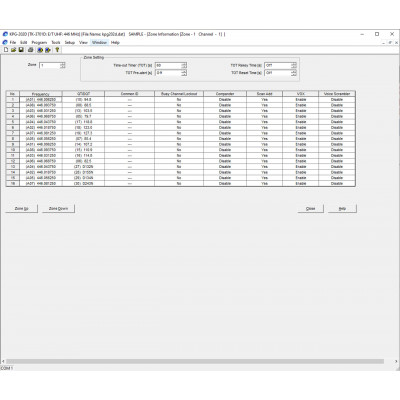Click the Print toolbar icon

click(x=31, y=50)
